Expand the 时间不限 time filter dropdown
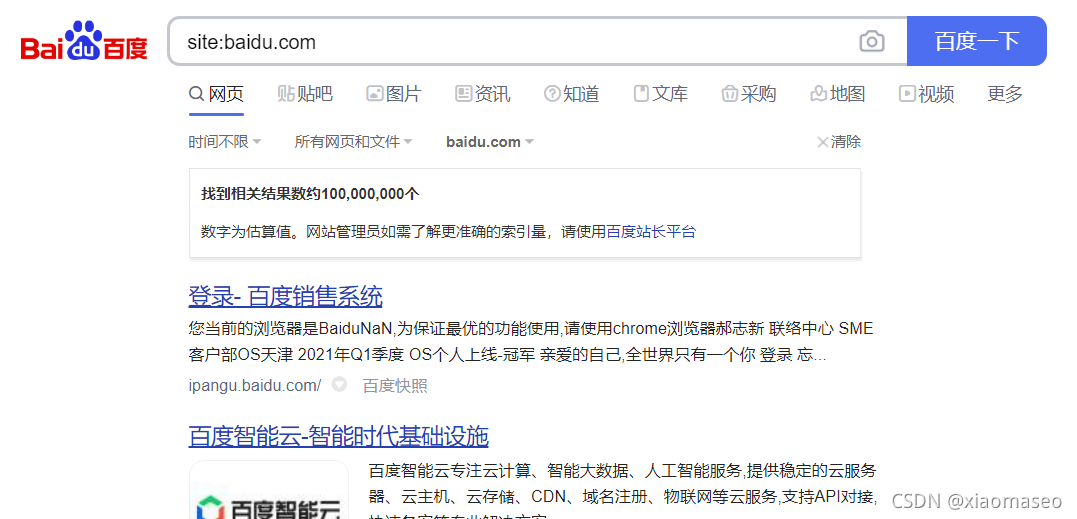Viewport: 1077px width, 519px height. click(225, 142)
